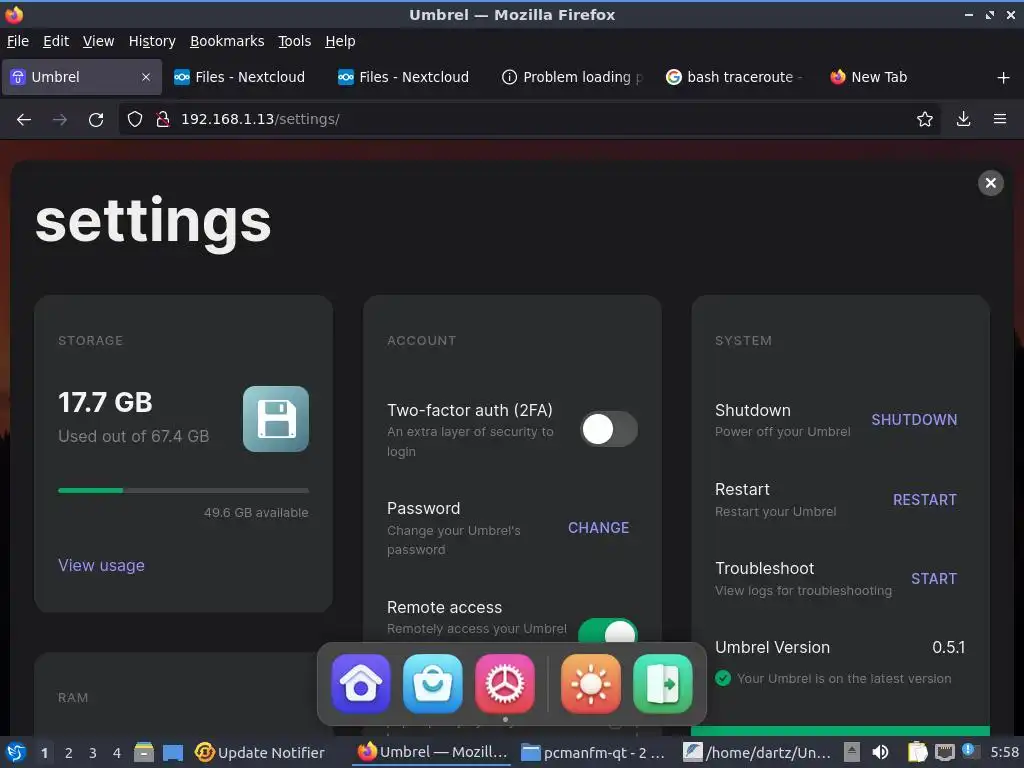Go back with the browser back arrow

tap(24, 119)
